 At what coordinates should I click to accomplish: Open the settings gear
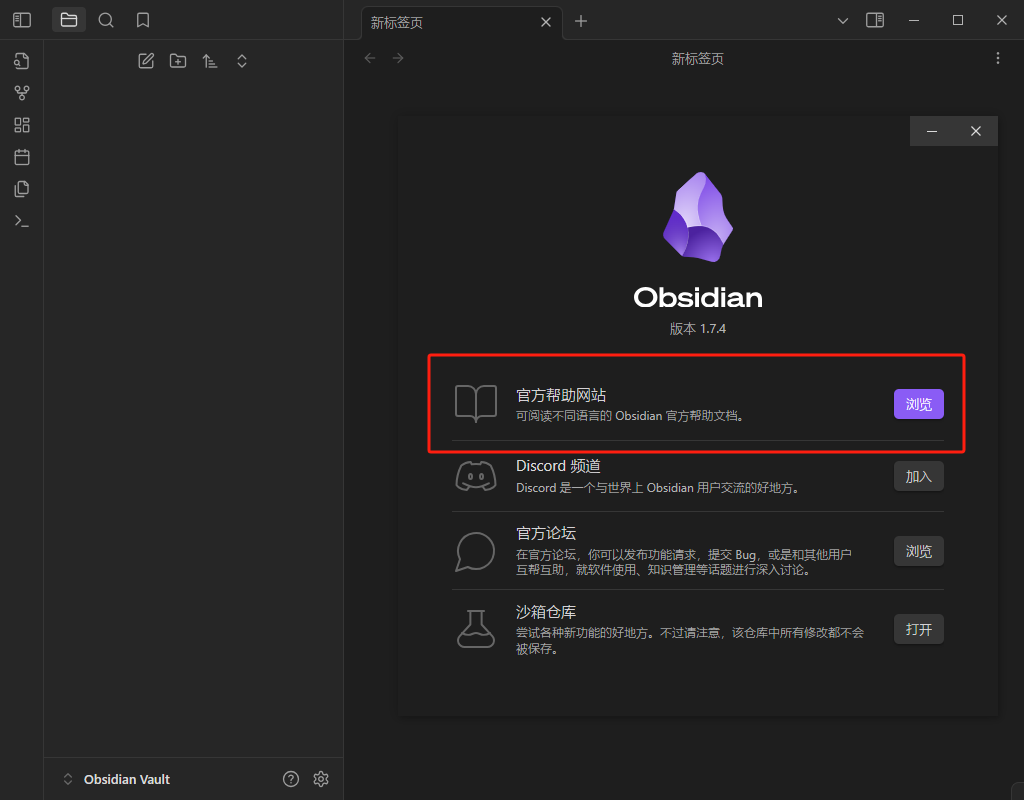click(x=320, y=778)
